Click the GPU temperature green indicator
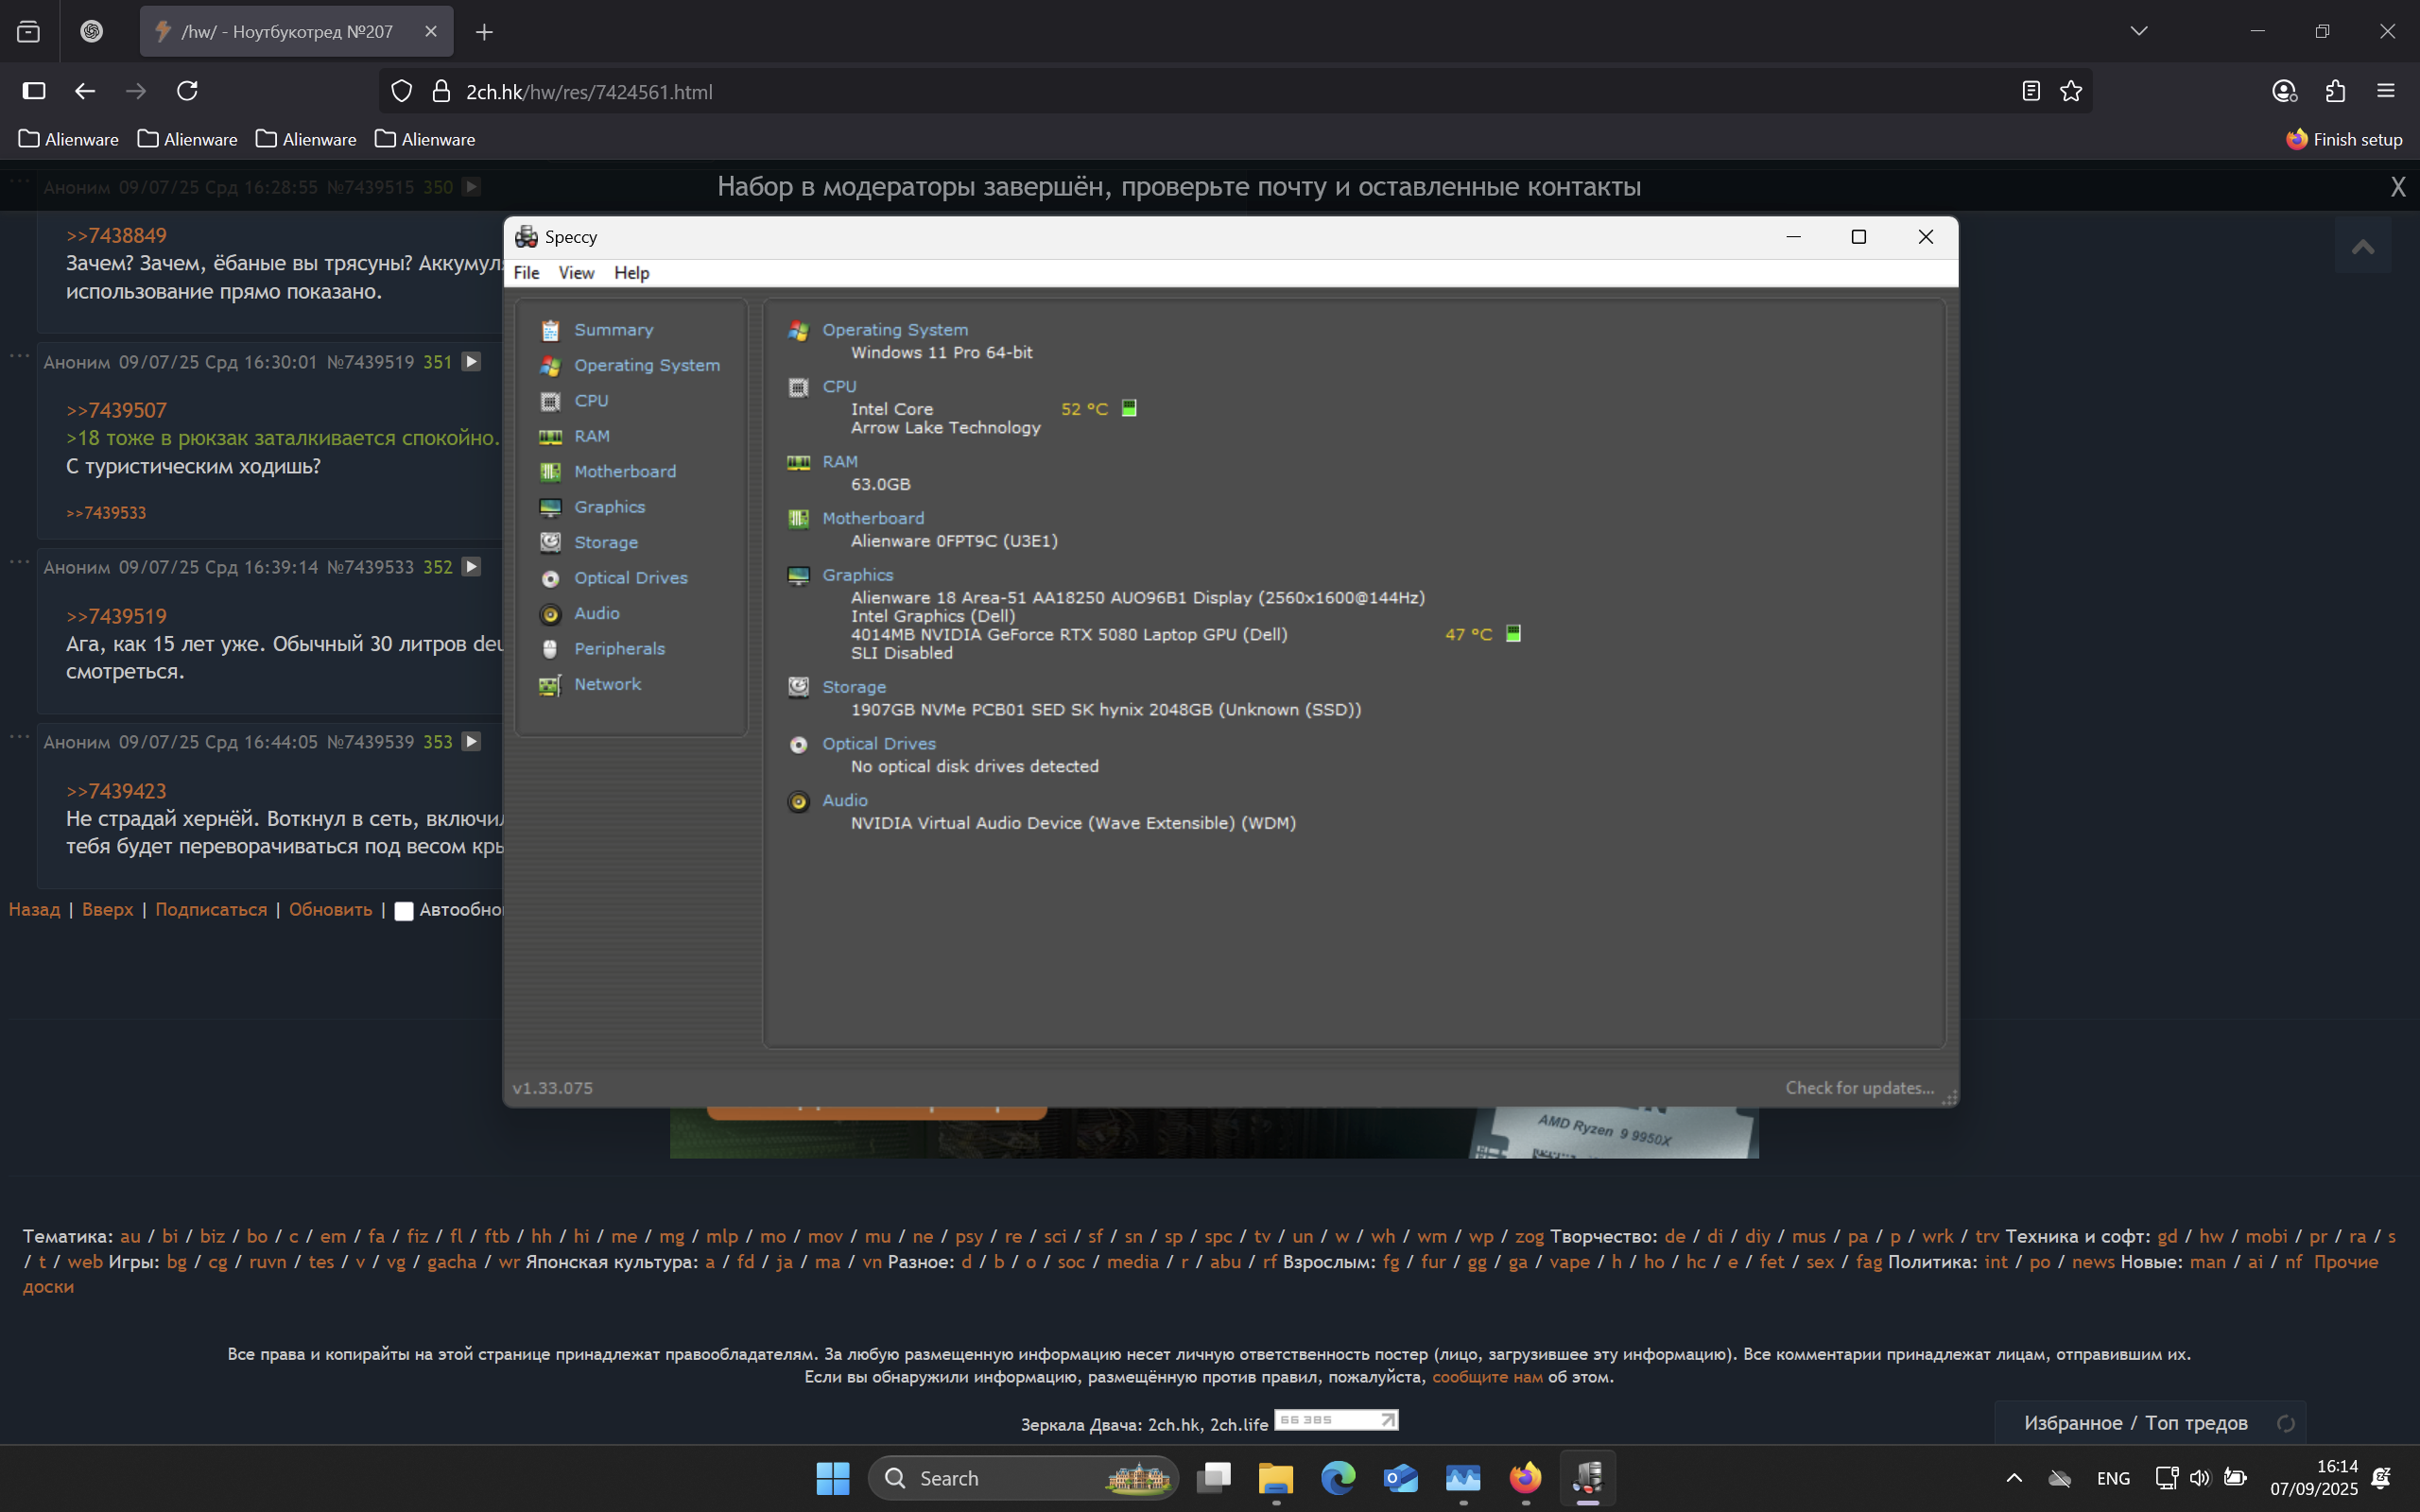 pyautogui.click(x=1513, y=634)
